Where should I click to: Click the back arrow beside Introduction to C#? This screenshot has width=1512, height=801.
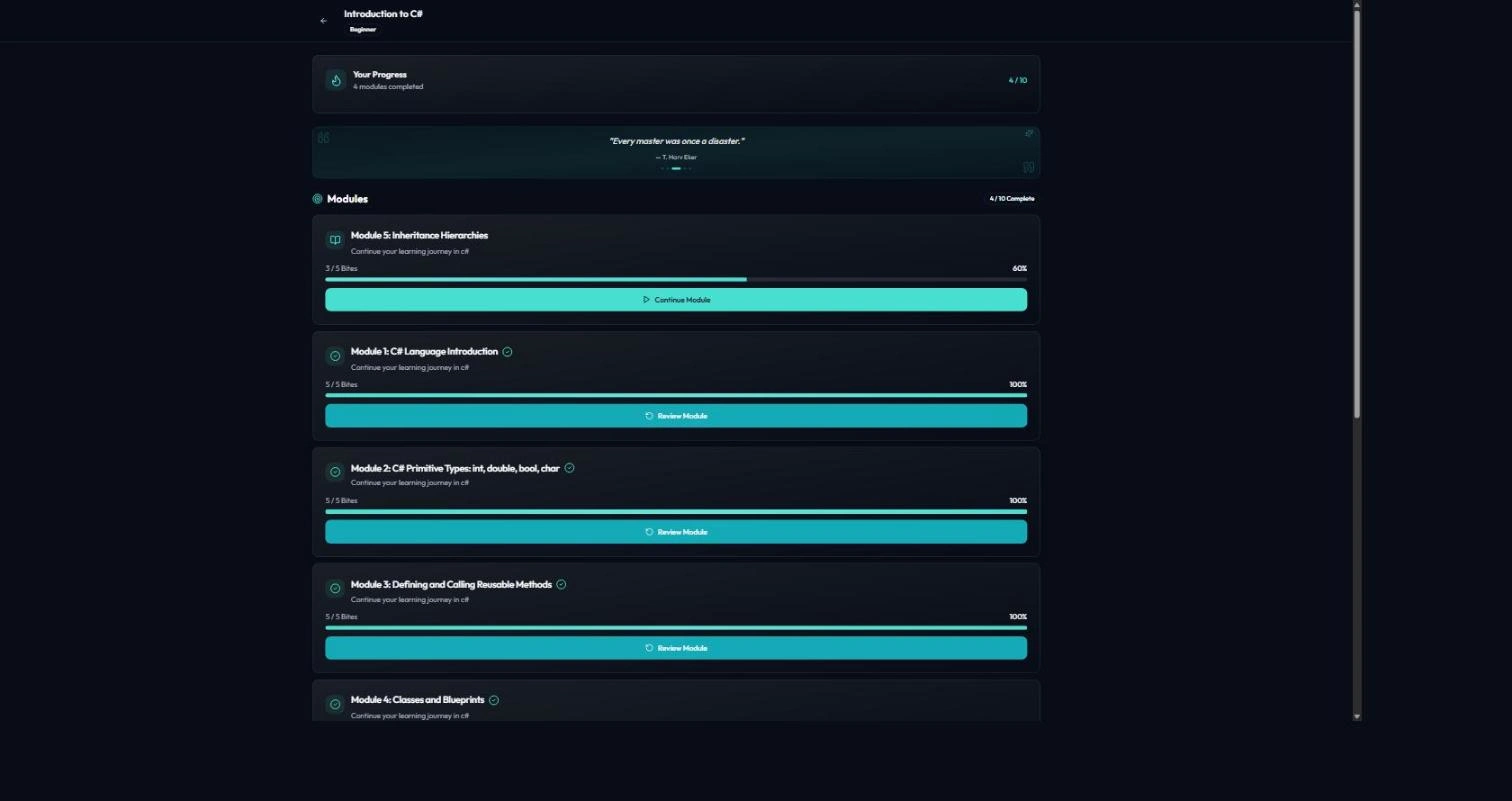point(323,21)
